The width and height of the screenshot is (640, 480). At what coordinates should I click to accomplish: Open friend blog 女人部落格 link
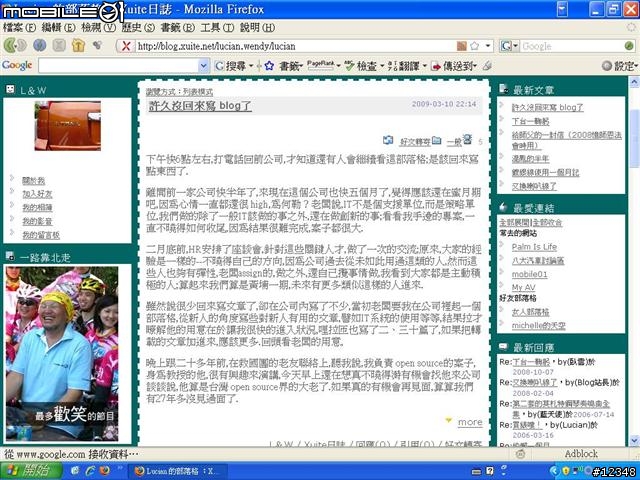(x=530, y=312)
